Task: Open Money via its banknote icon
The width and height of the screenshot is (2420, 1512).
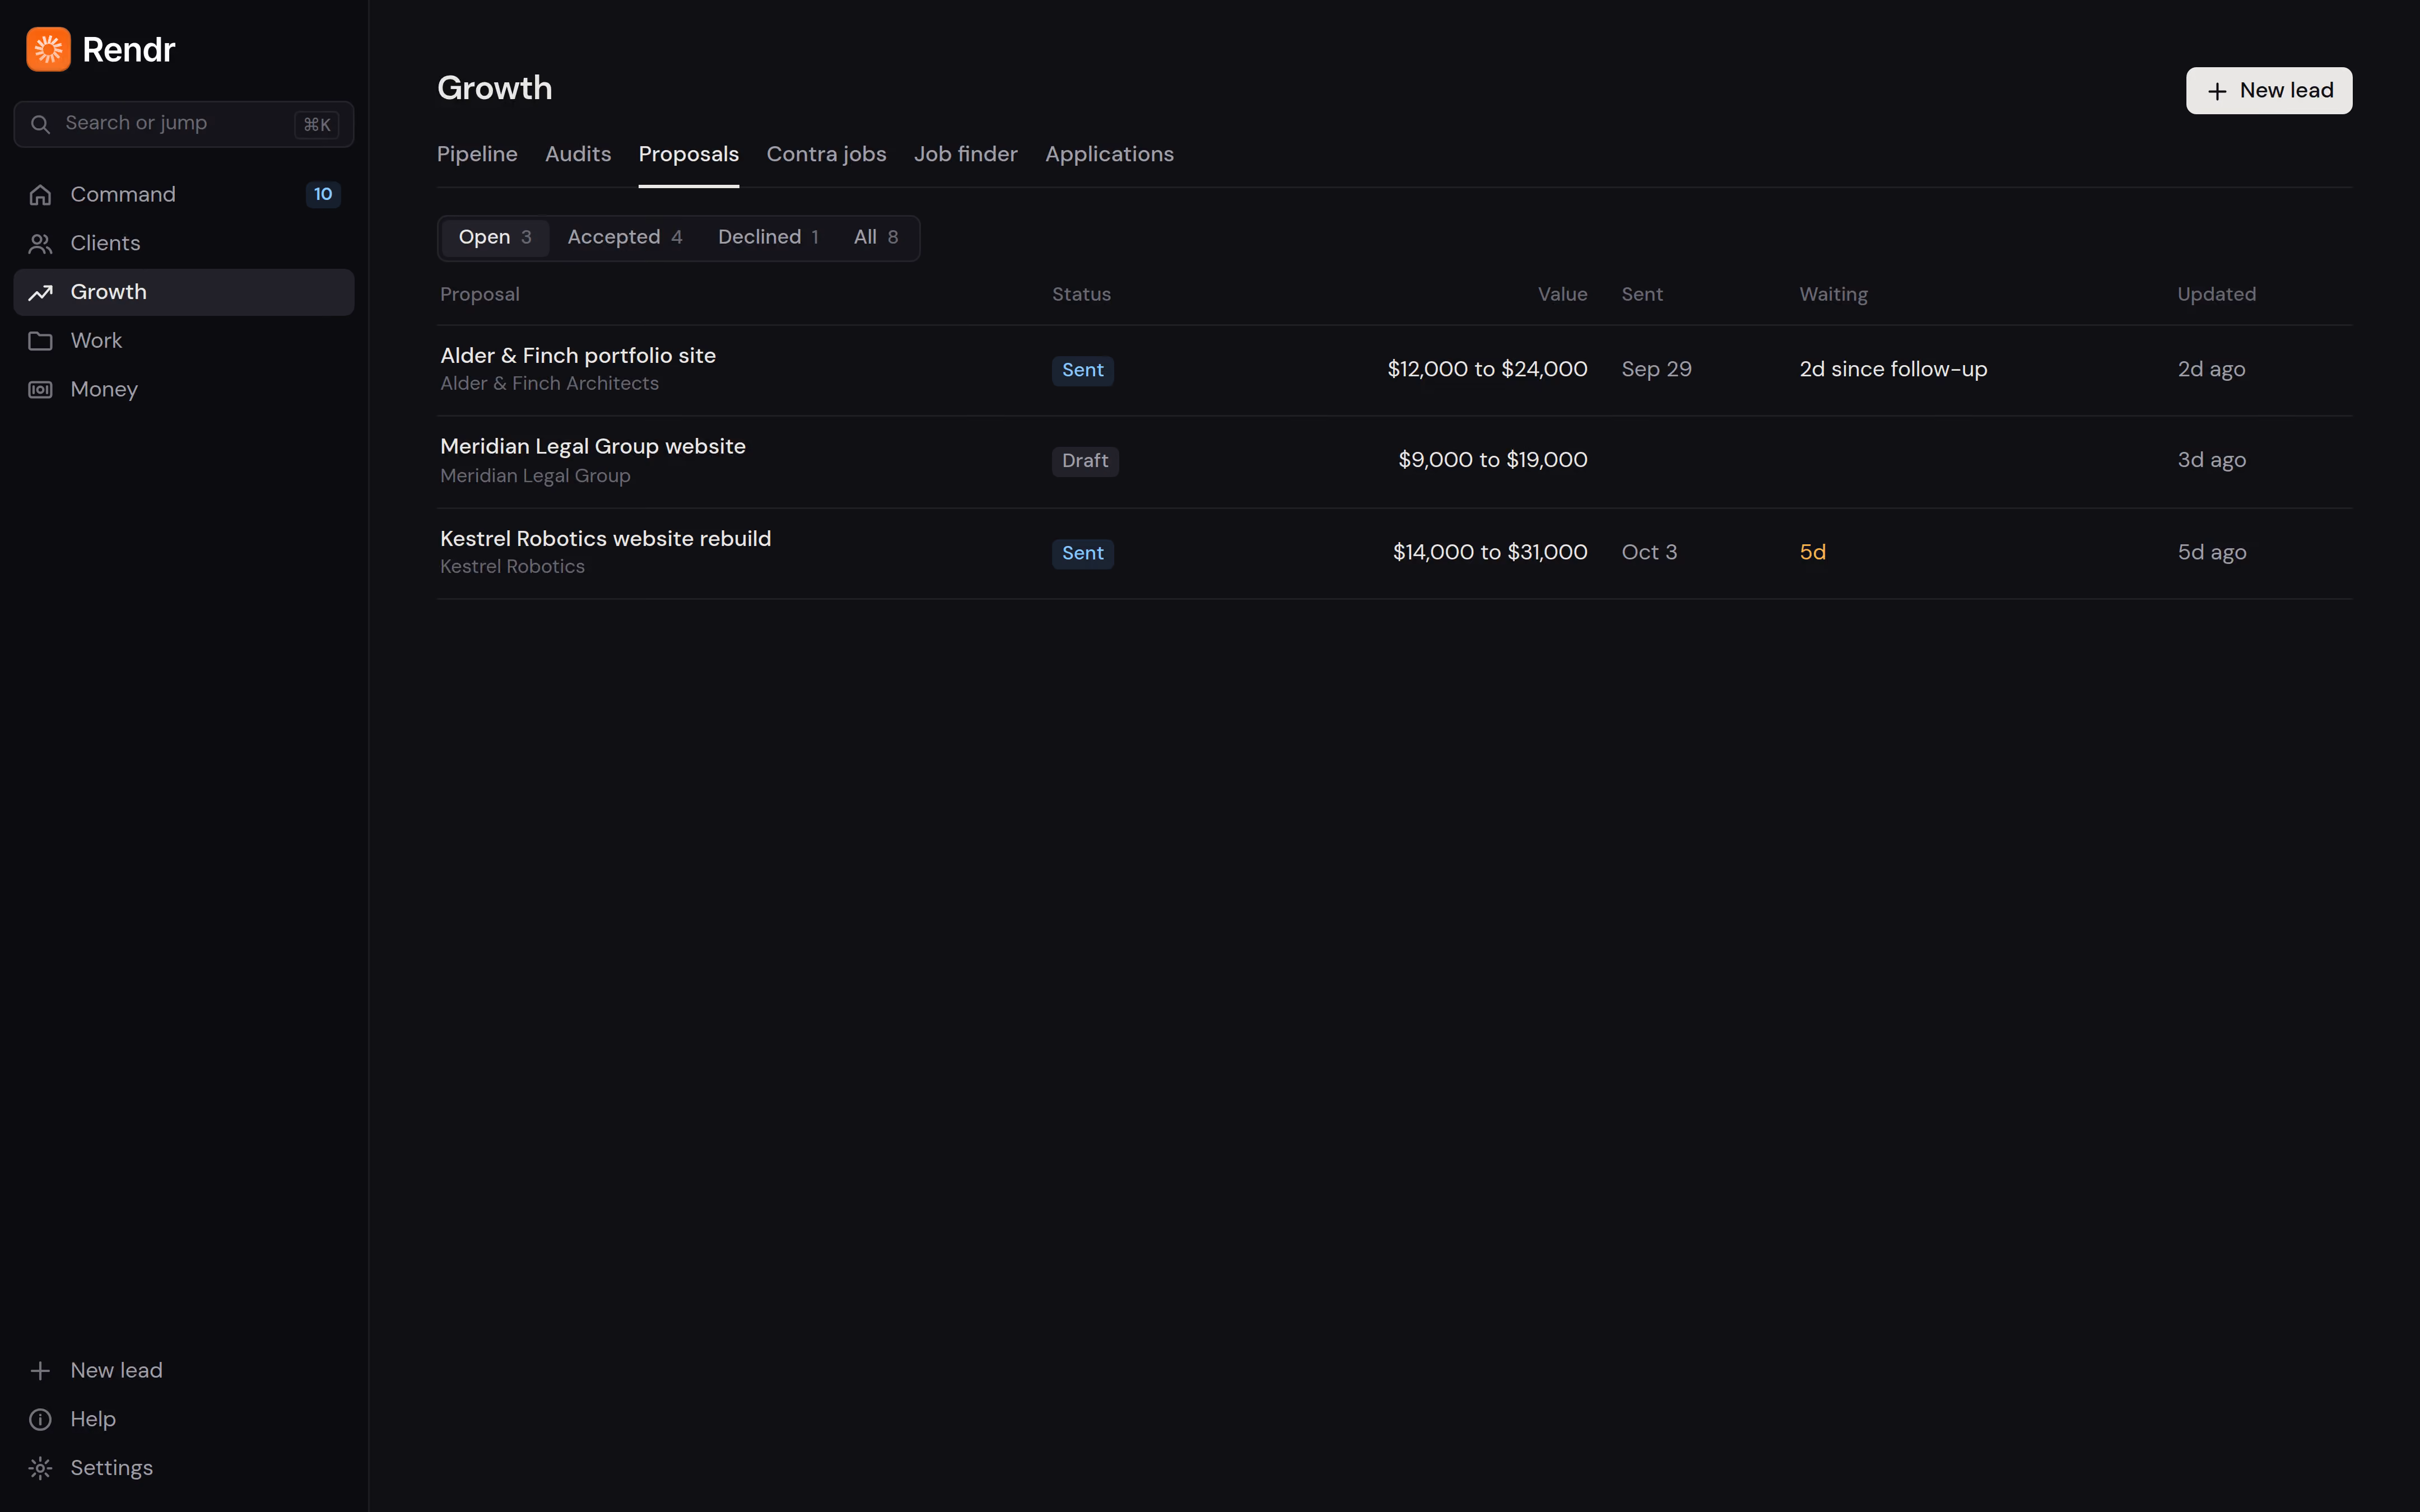Action: pyautogui.click(x=40, y=390)
